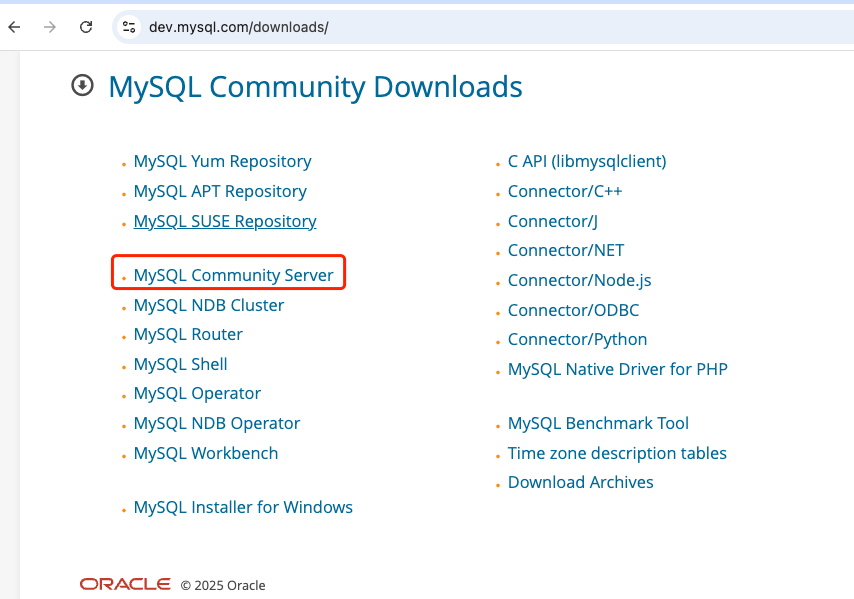Open MySQL Shell link
Screen dimensions: 854x599
coord(181,364)
